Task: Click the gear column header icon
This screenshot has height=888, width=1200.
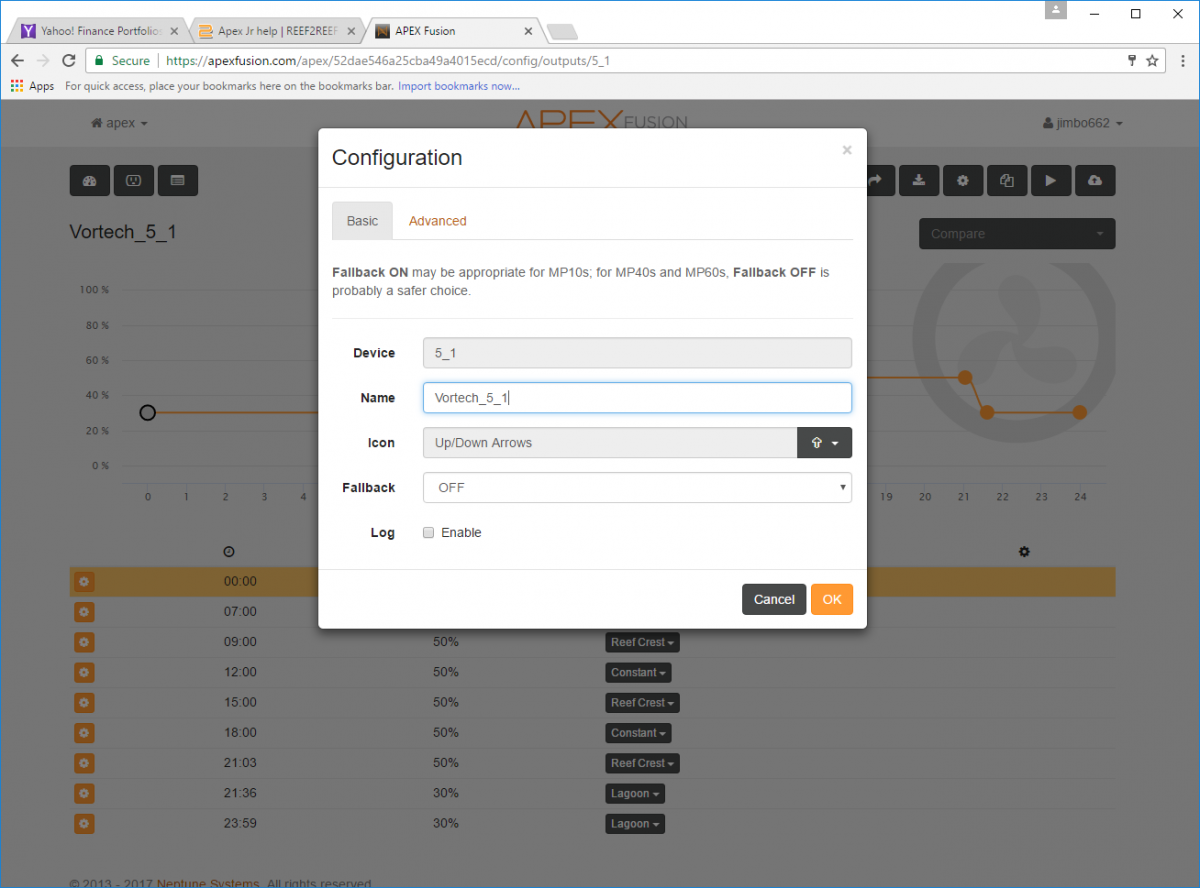Action: (x=1024, y=552)
